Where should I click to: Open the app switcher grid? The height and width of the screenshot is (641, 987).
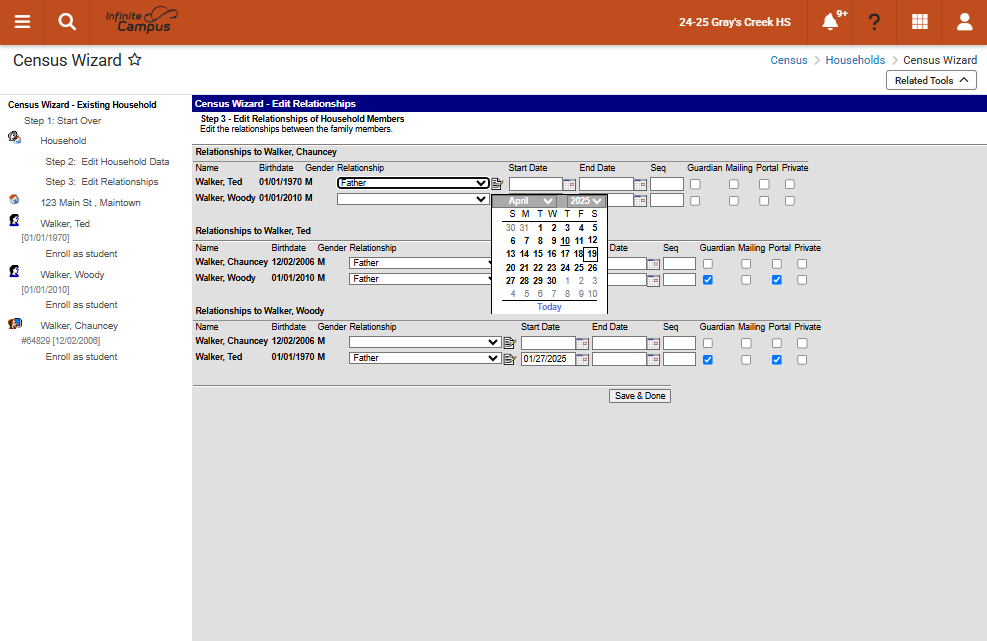tap(920, 22)
